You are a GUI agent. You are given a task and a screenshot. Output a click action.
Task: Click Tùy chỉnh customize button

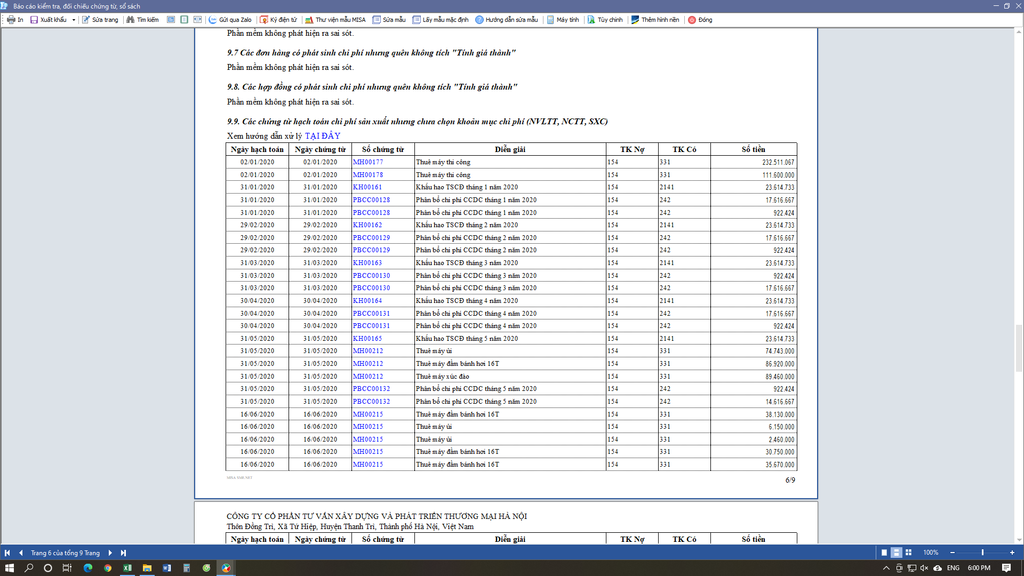[x=605, y=20]
